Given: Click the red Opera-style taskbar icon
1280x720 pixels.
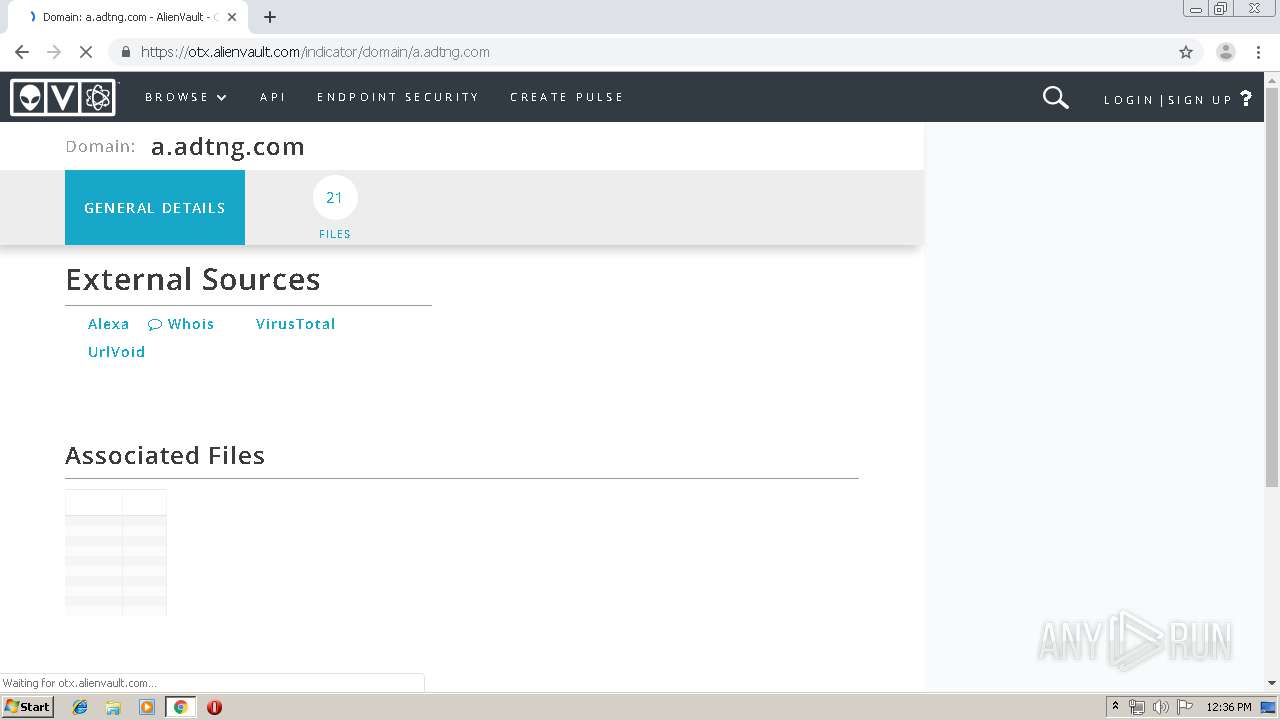Looking at the screenshot, I should pyautogui.click(x=214, y=707).
